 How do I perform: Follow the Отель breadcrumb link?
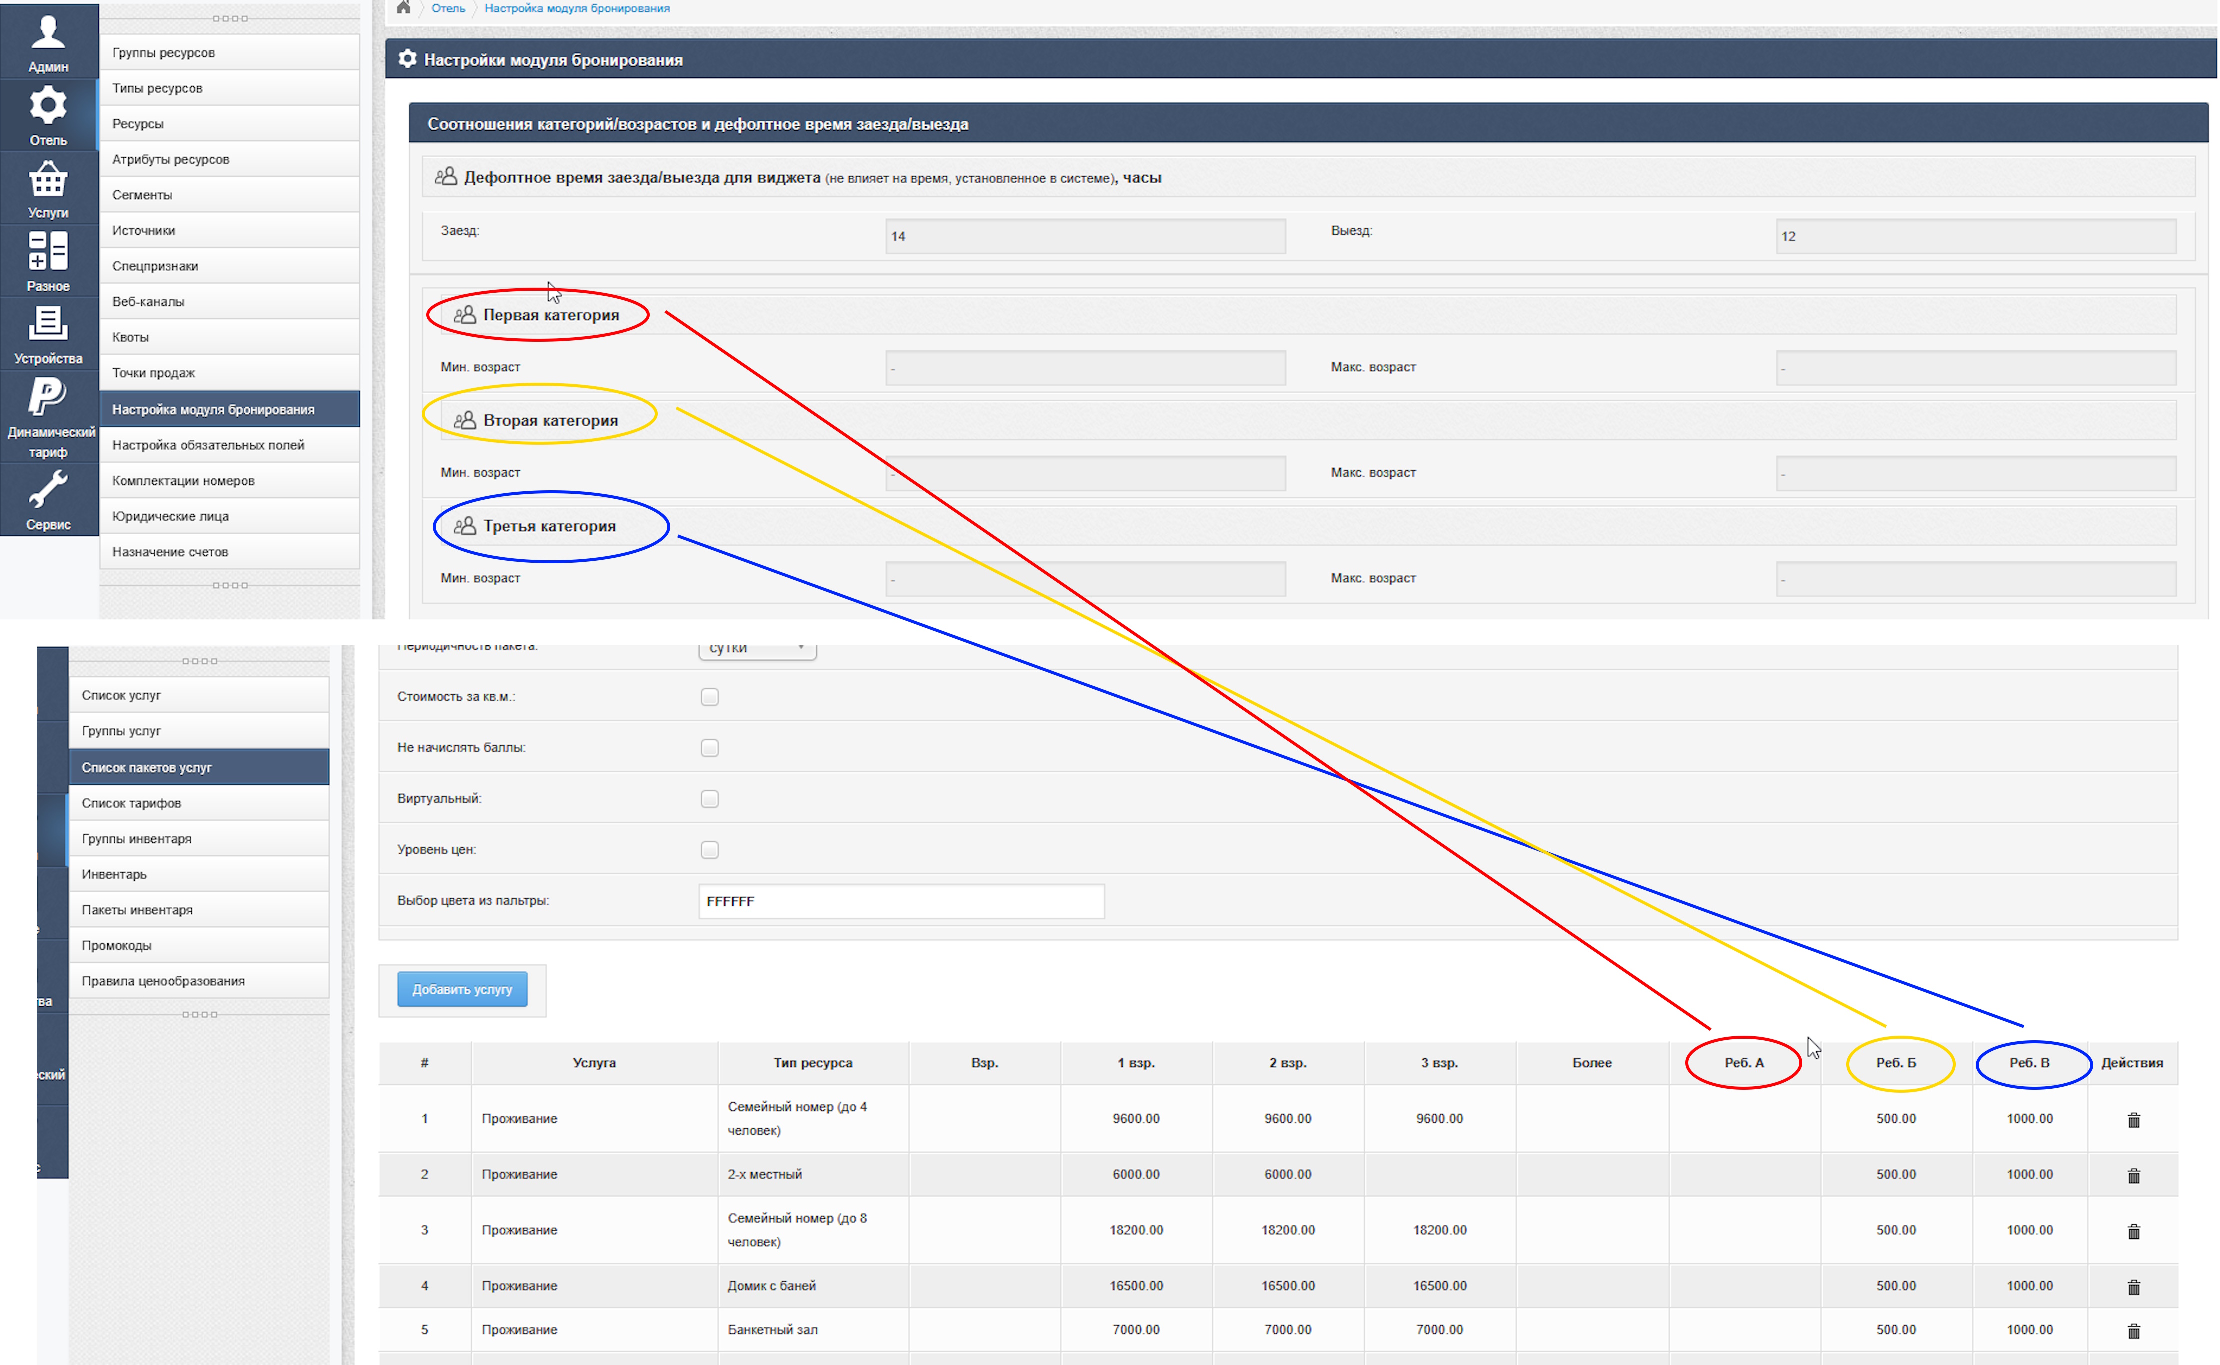pyautogui.click(x=448, y=8)
